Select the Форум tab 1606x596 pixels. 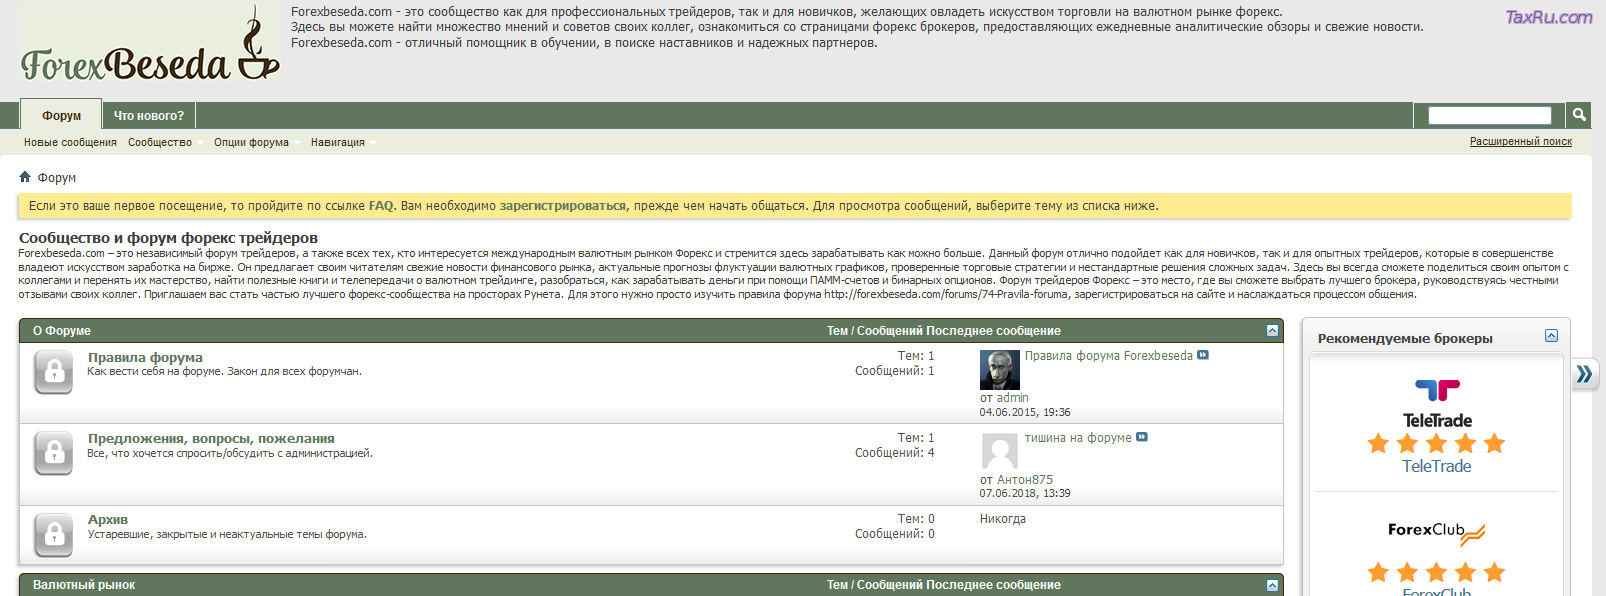tap(61, 116)
